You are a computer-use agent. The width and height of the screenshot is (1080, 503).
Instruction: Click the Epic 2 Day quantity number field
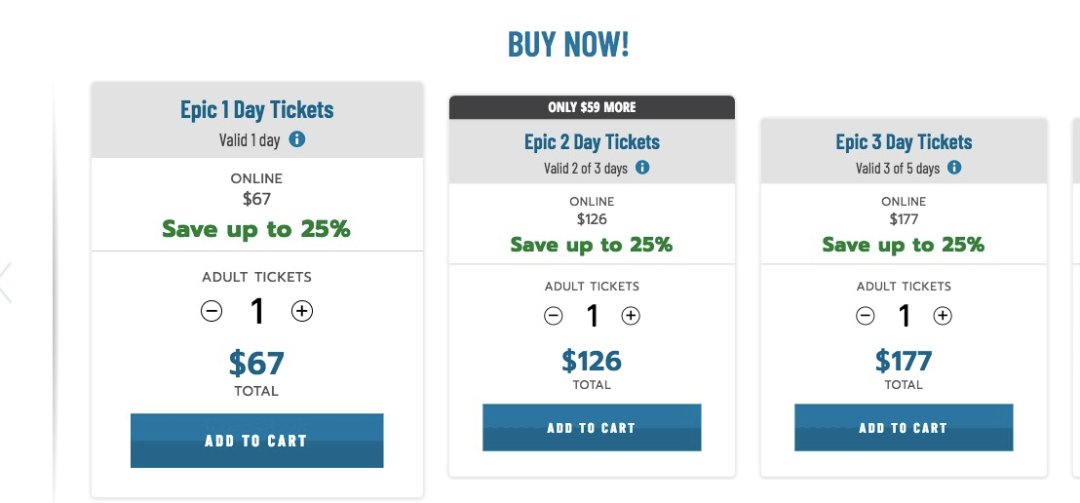tap(592, 317)
